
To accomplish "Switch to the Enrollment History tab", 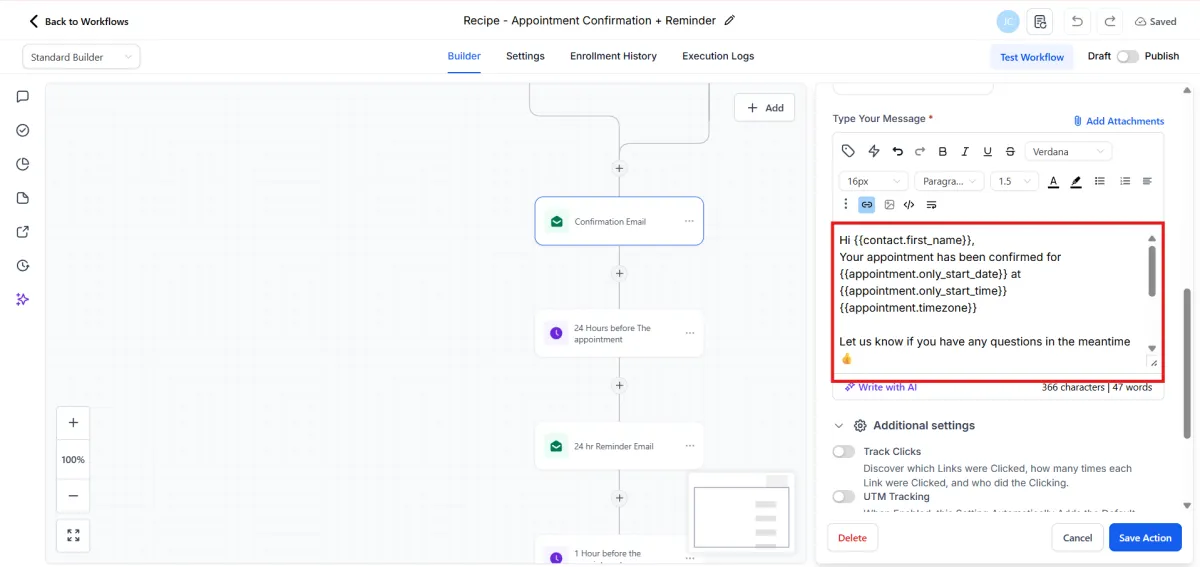I will [613, 56].
